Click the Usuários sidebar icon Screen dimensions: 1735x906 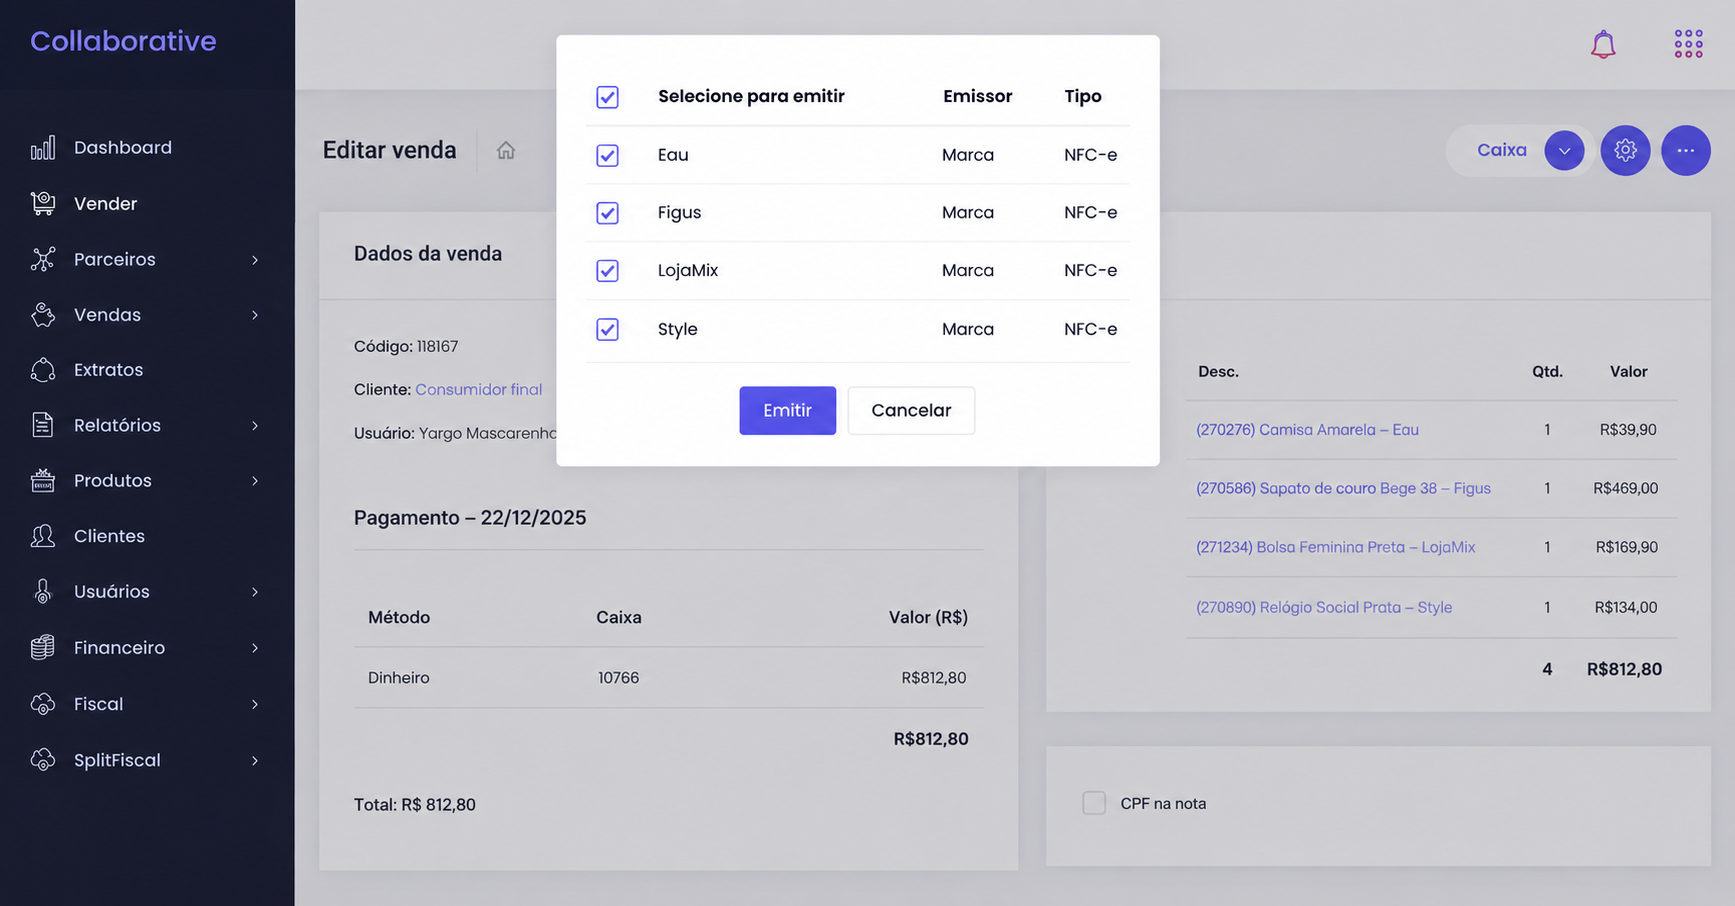coord(43,592)
